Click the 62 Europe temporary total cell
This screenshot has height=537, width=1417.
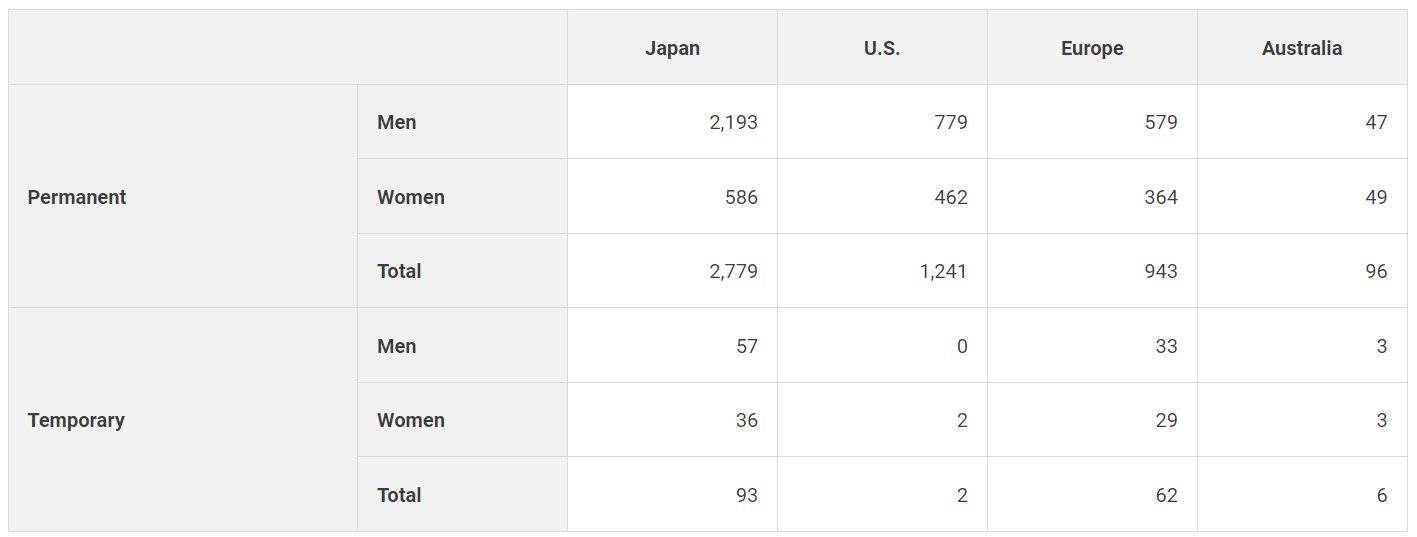(x=1166, y=495)
